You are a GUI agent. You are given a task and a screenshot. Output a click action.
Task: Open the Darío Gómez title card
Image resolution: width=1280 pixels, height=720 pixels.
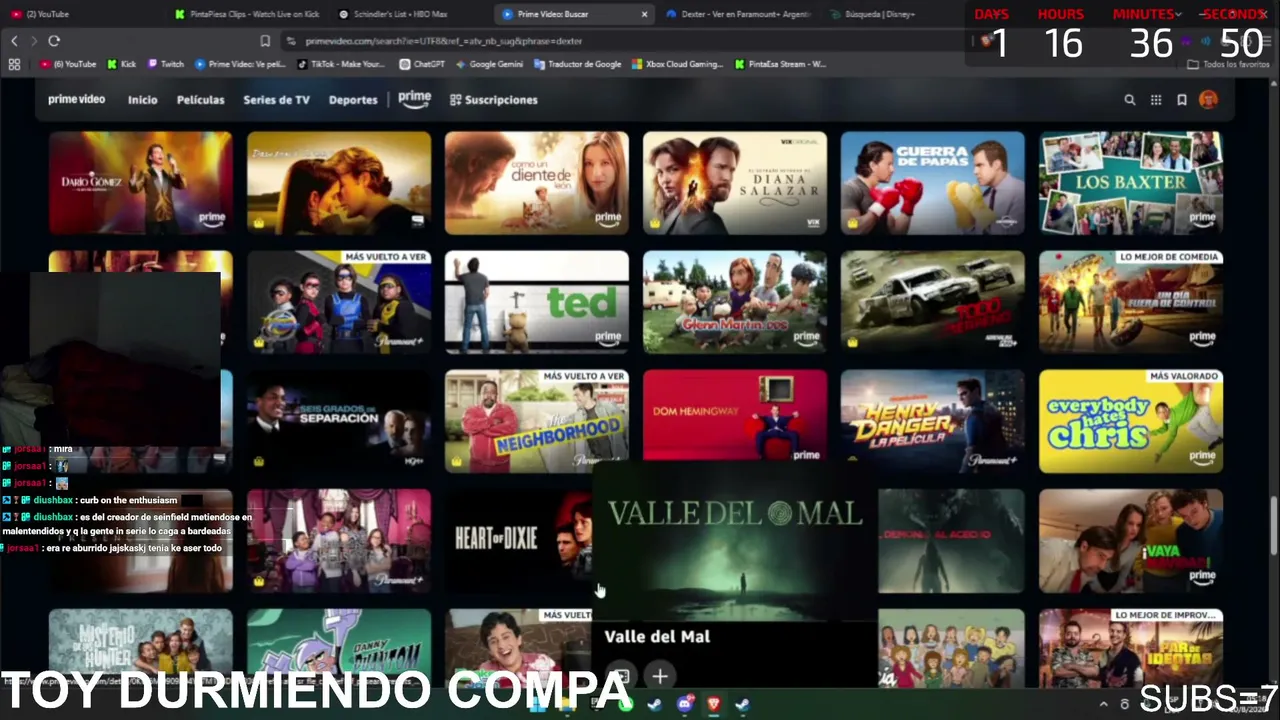pos(141,183)
